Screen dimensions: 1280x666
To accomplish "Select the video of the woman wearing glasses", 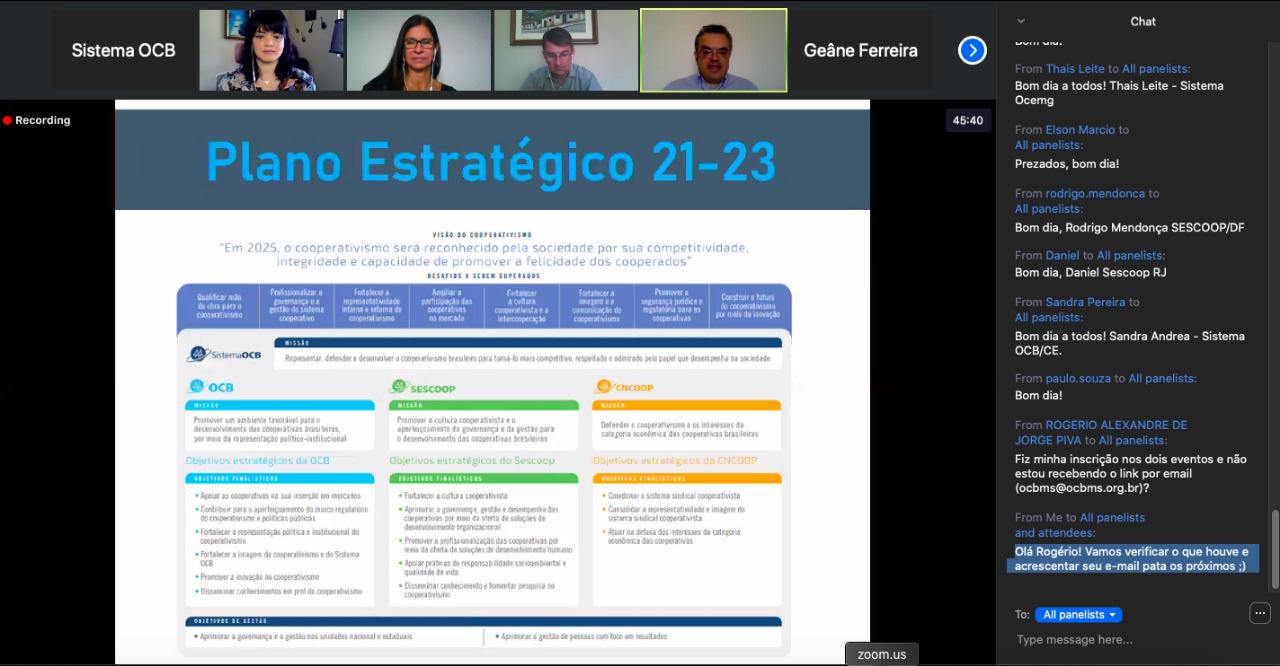I will [419, 50].
